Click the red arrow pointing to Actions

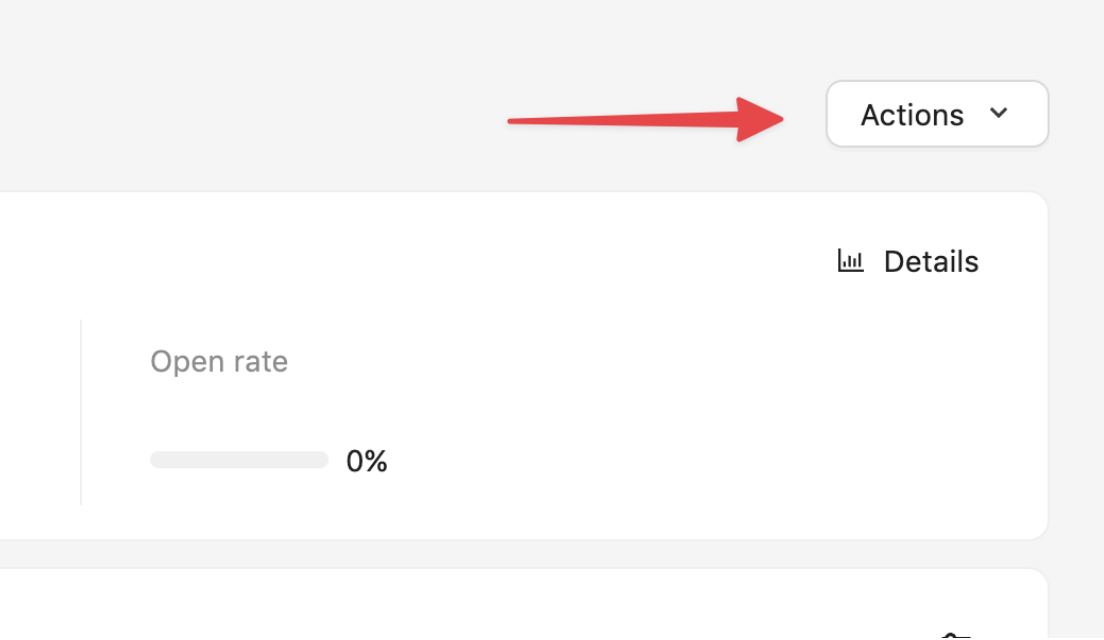coord(640,120)
